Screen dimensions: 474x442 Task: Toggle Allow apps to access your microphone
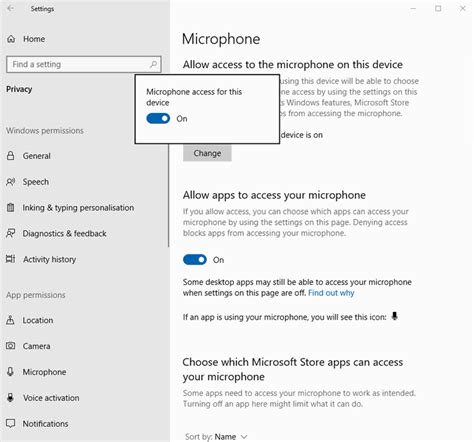195,260
